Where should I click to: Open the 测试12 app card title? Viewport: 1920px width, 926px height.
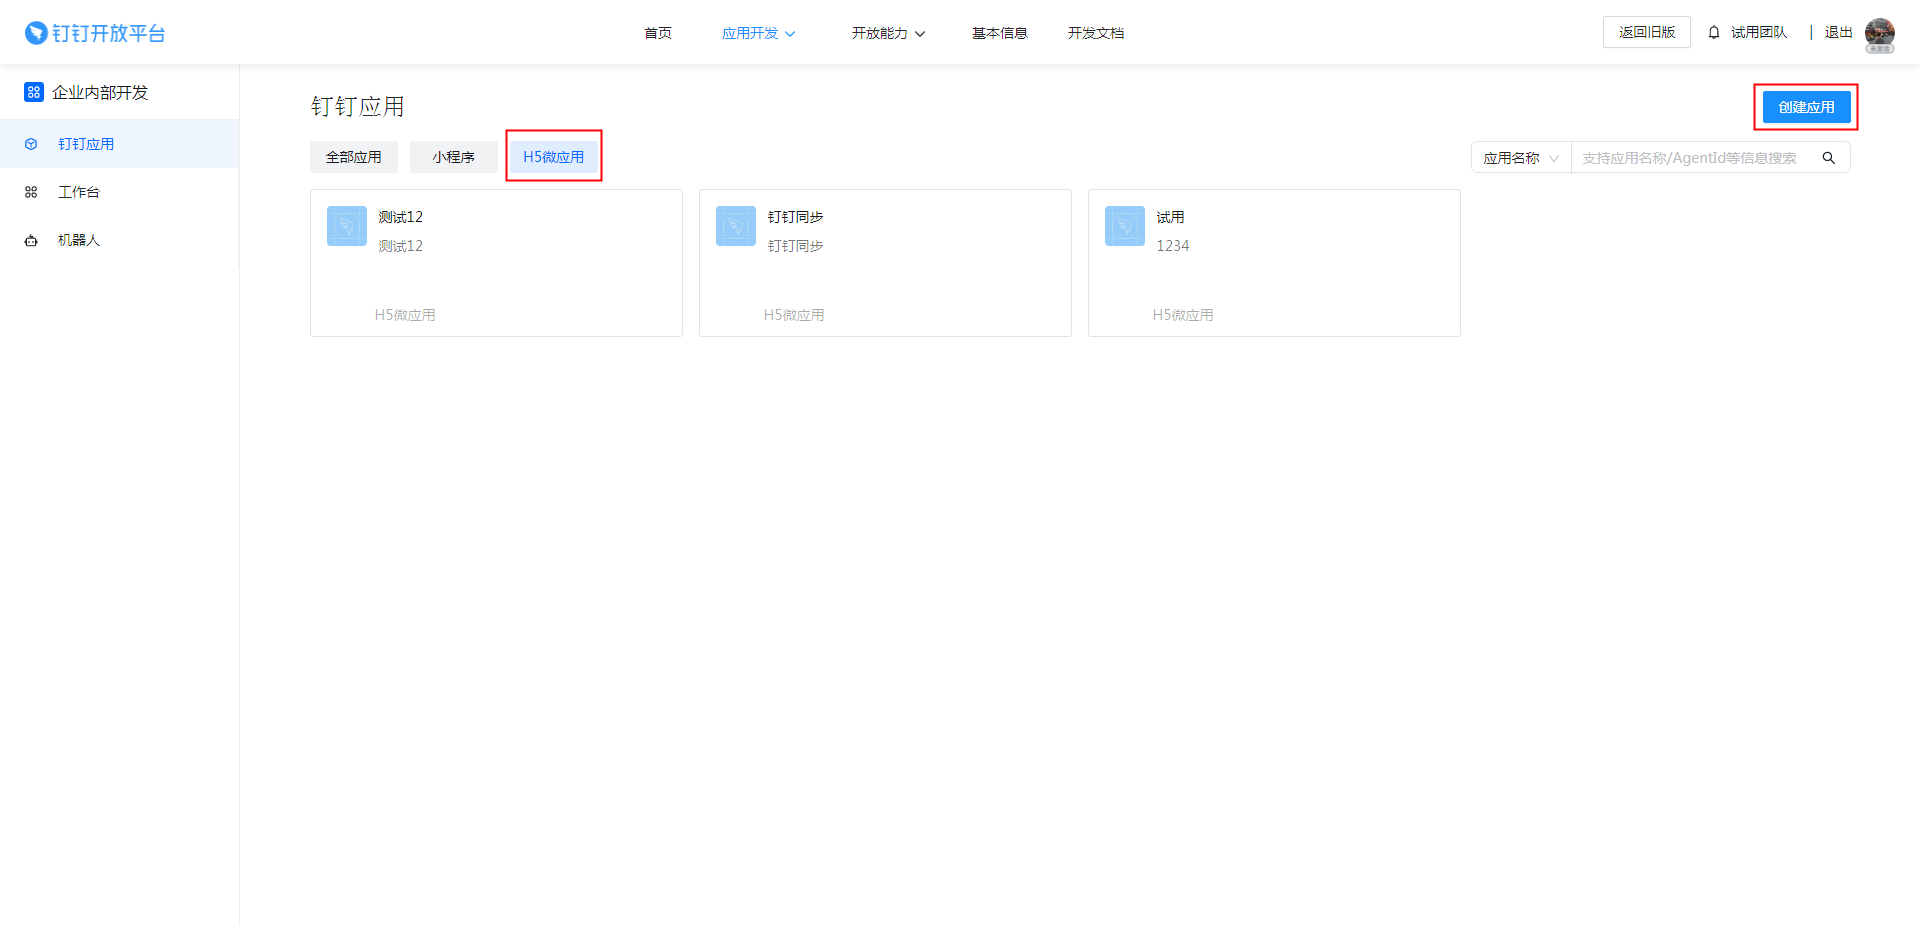tap(401, 217)
